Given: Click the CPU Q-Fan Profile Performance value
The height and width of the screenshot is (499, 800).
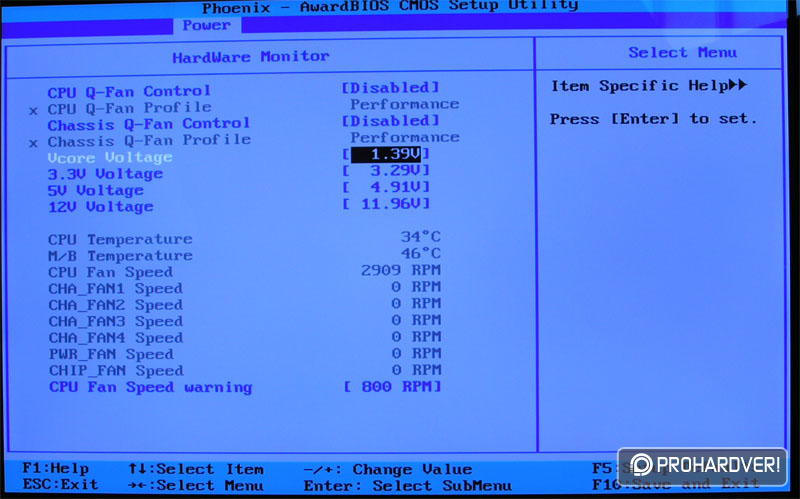Looking at the screenshot, I should tap(405, 105).
